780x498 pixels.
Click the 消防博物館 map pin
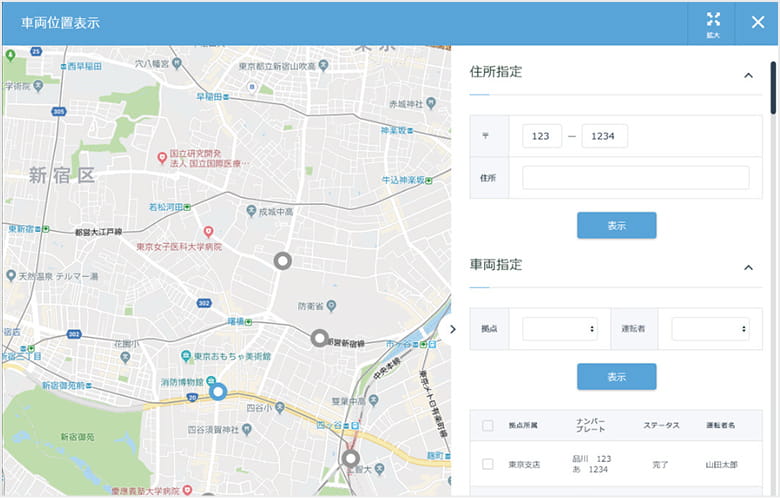point(211,381)
